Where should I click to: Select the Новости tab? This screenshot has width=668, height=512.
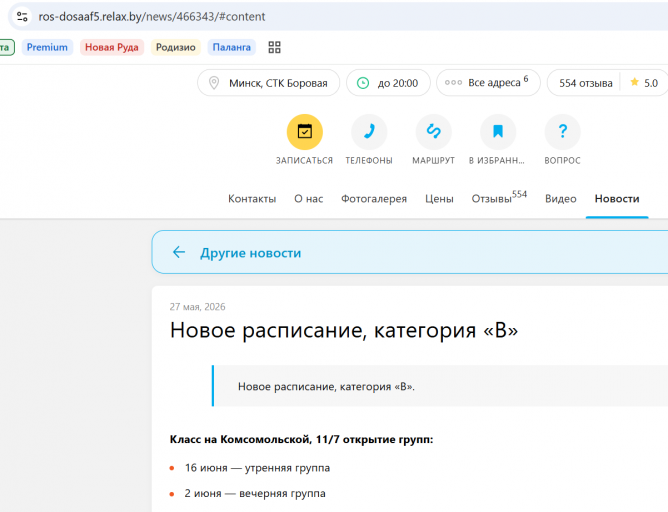617,199
